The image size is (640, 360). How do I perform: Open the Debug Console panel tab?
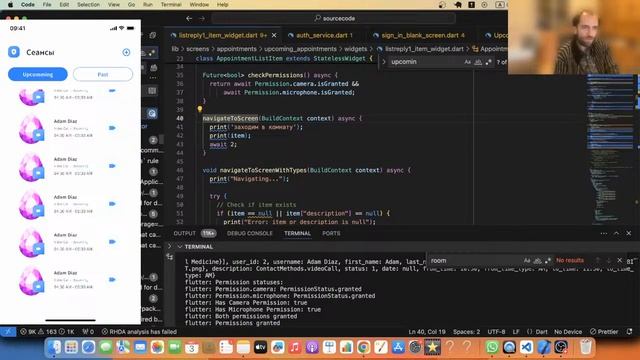point(249,233)
